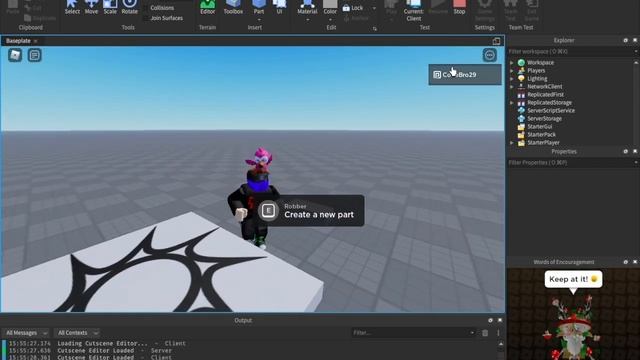The width and height of the screenshot is (640, 360).
Task: Open the three-dots menu in viewport
Action: [x=489, y=55]
